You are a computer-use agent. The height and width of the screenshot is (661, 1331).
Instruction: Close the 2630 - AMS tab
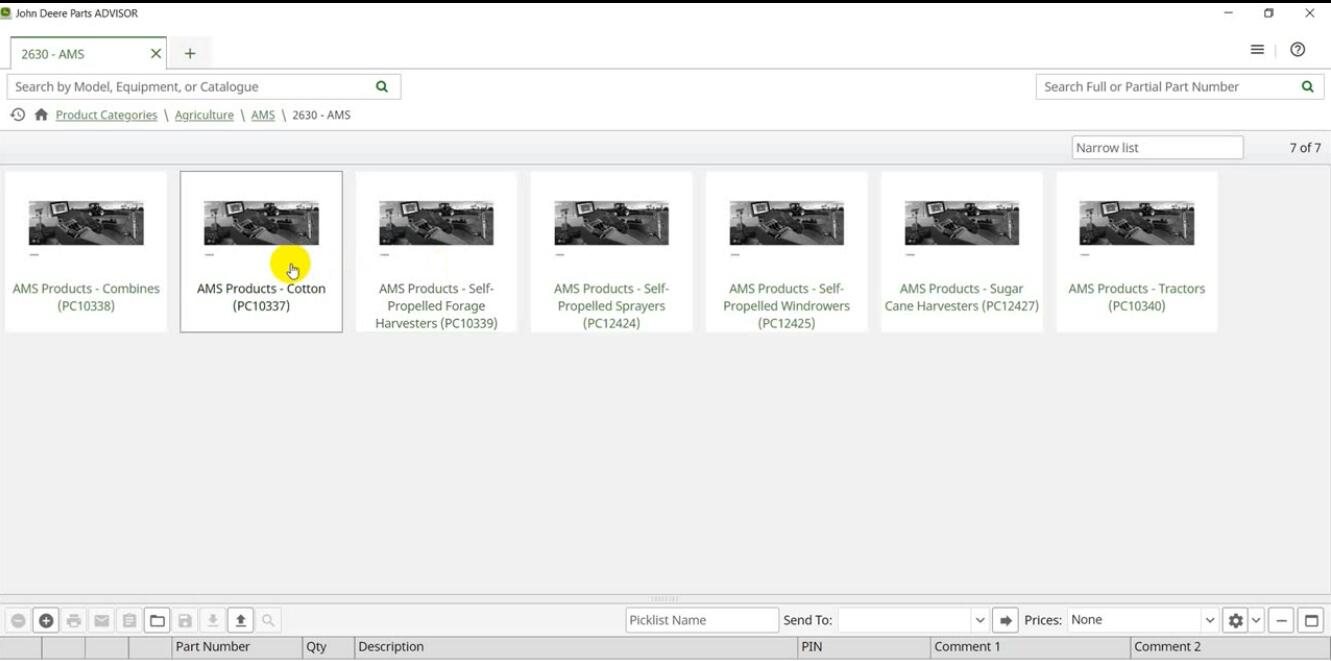[156, 54]
